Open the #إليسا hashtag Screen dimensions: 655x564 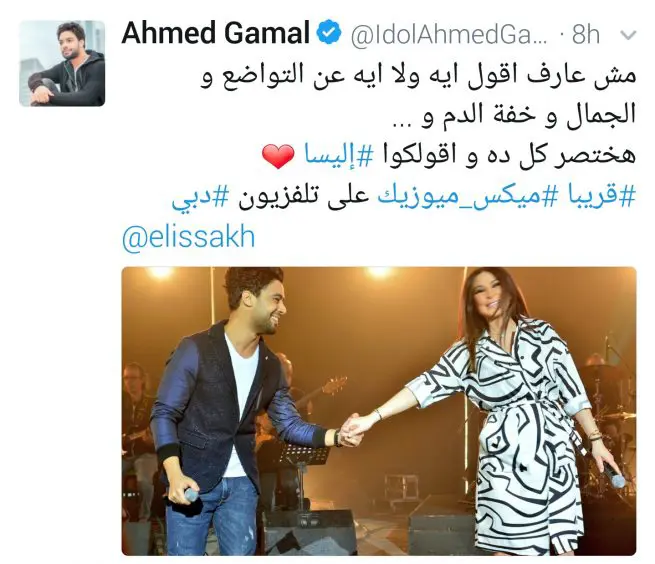[x=338, y=156]
